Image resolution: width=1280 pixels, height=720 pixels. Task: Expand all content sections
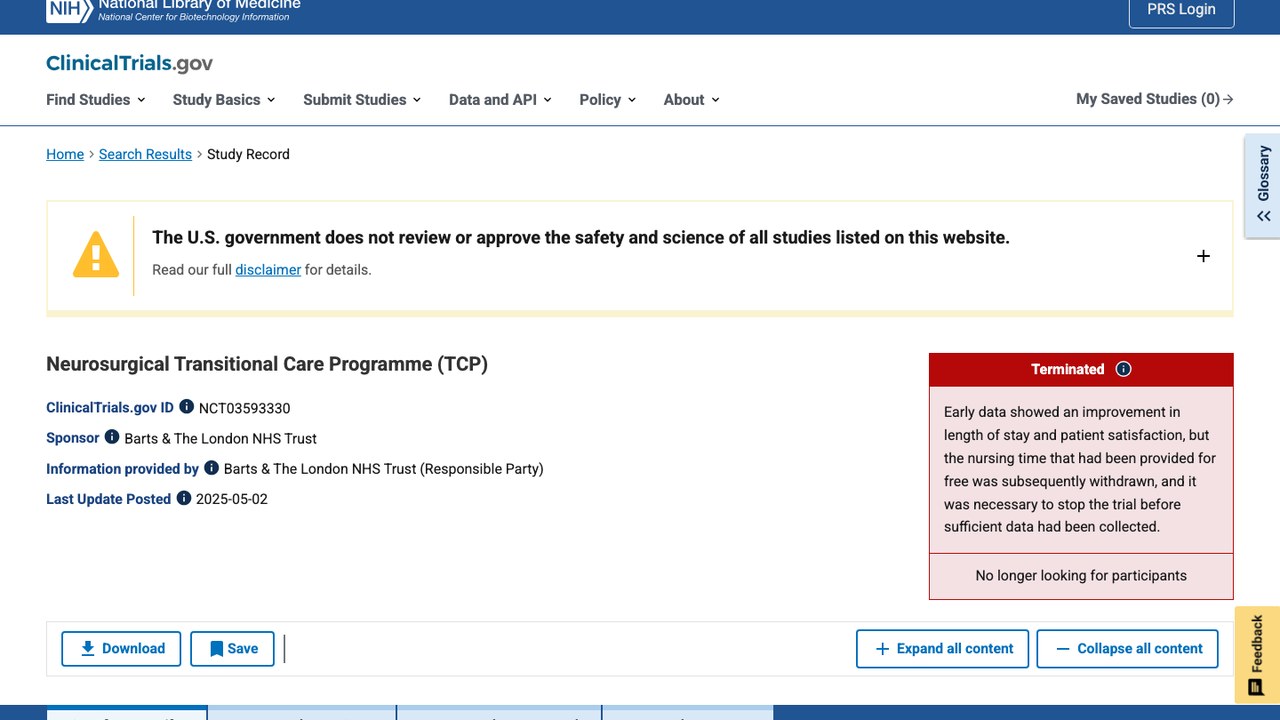coord(942,649)
